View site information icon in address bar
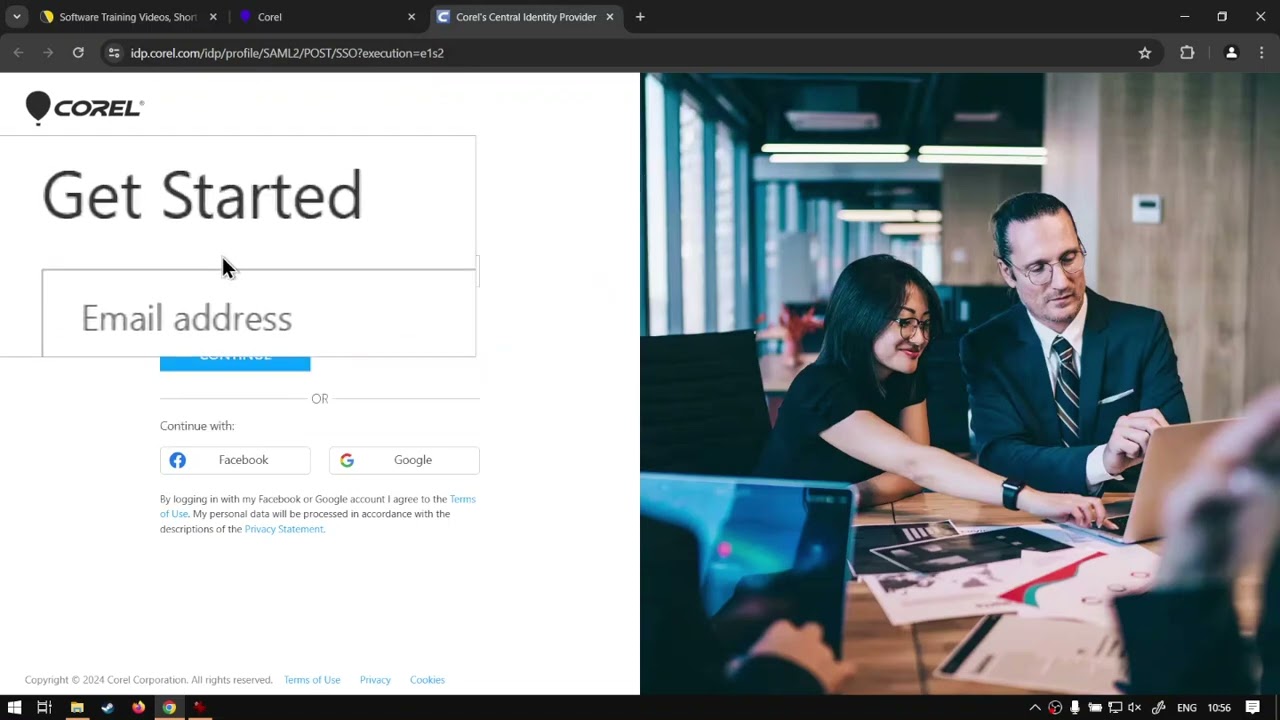 click(x=114, y=53)
